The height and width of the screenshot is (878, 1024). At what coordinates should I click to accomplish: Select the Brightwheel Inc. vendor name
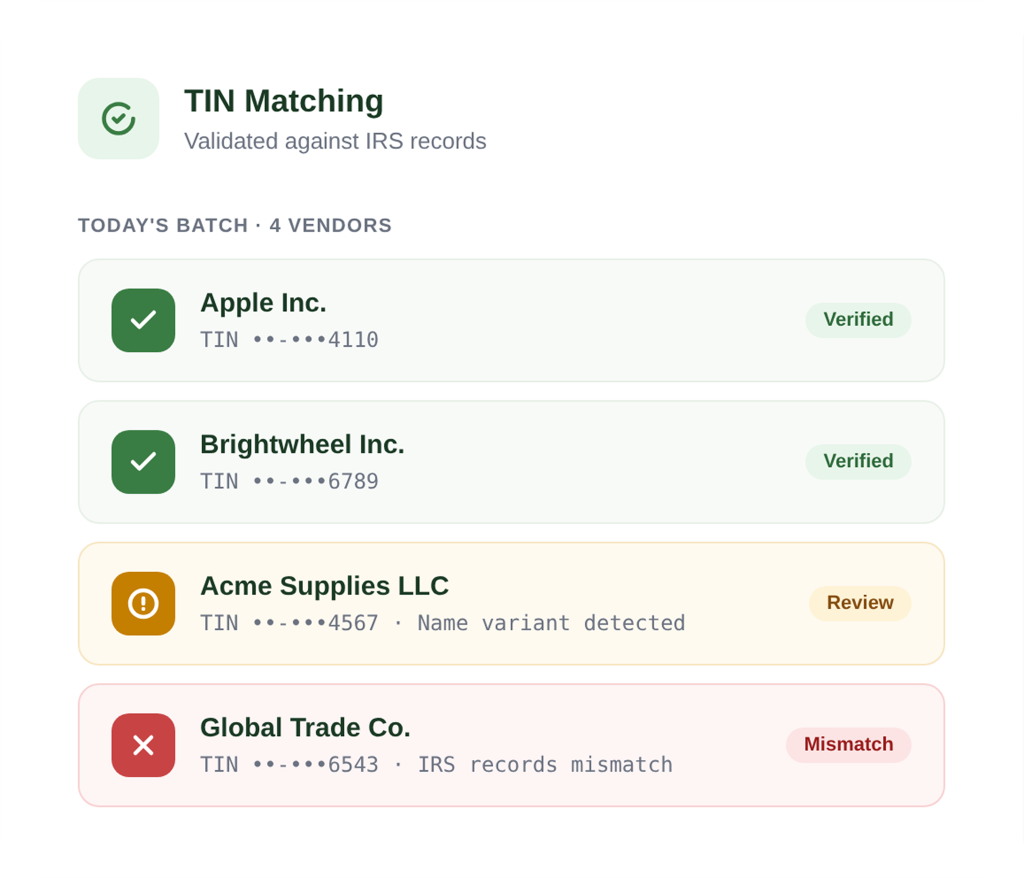302,445
